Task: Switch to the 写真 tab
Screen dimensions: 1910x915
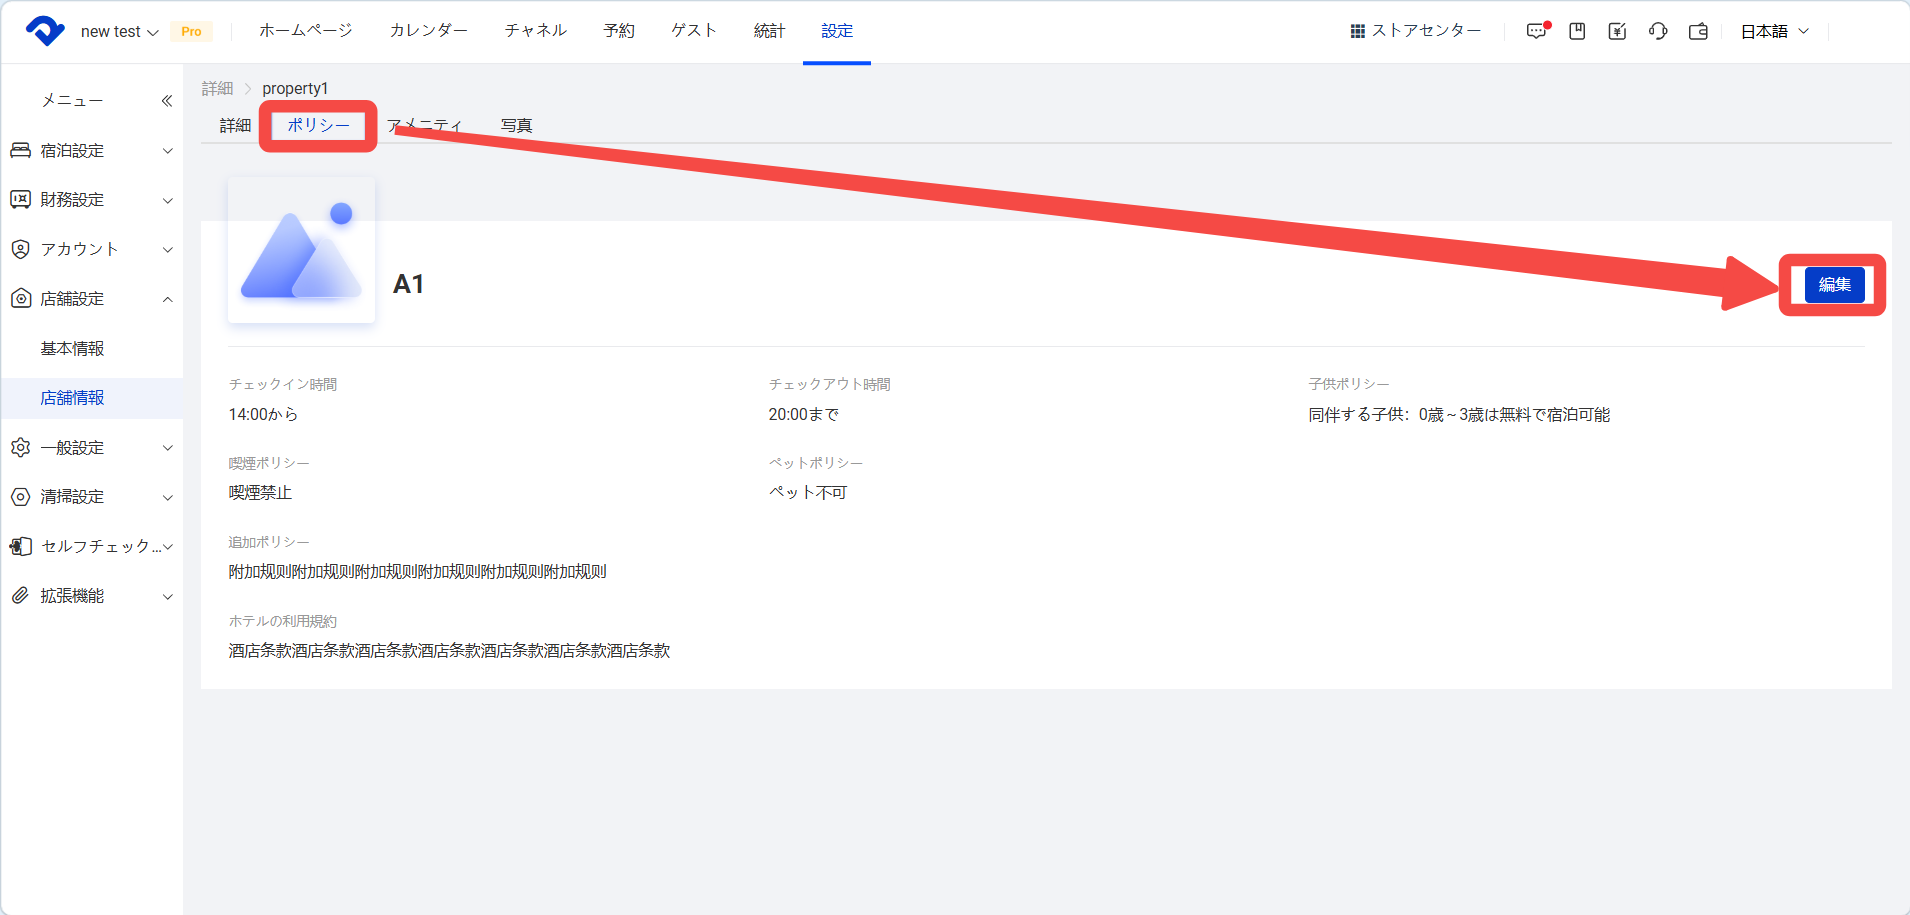Action: click(x=516, y=125)
